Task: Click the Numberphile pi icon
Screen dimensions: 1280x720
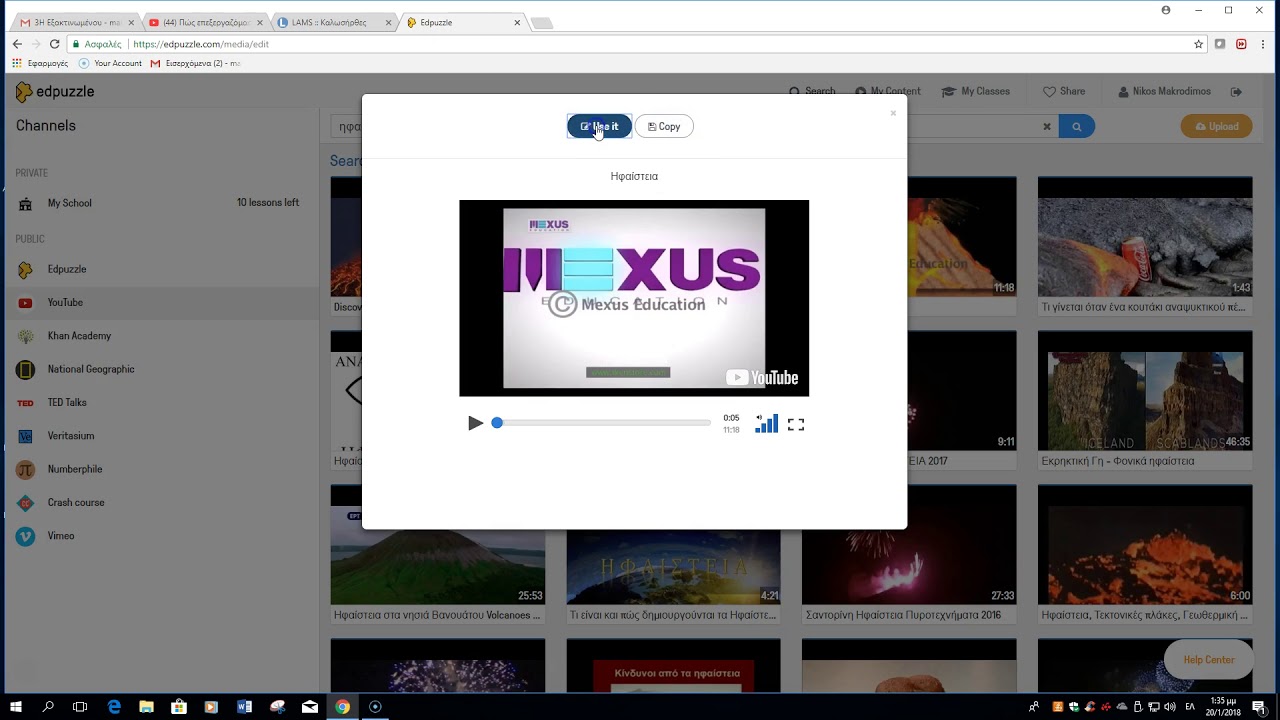Action: [x=25, y=469]
